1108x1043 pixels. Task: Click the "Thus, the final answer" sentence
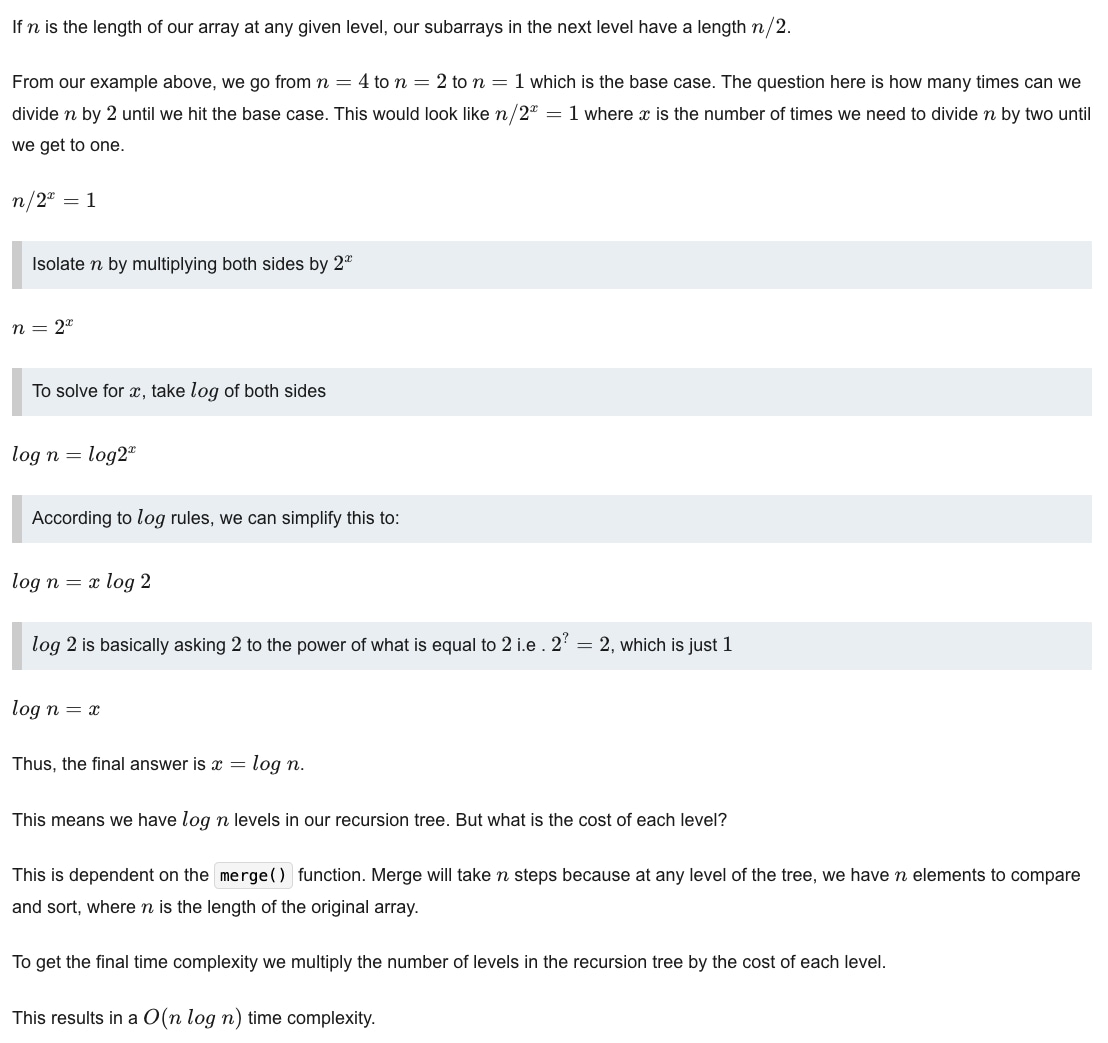click(x=158, y=764)
